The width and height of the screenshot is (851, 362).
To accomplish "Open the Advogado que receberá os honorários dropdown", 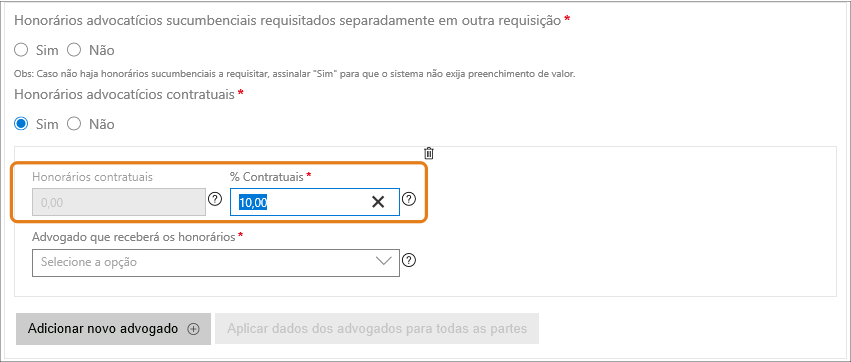I will tap(216, 263).
